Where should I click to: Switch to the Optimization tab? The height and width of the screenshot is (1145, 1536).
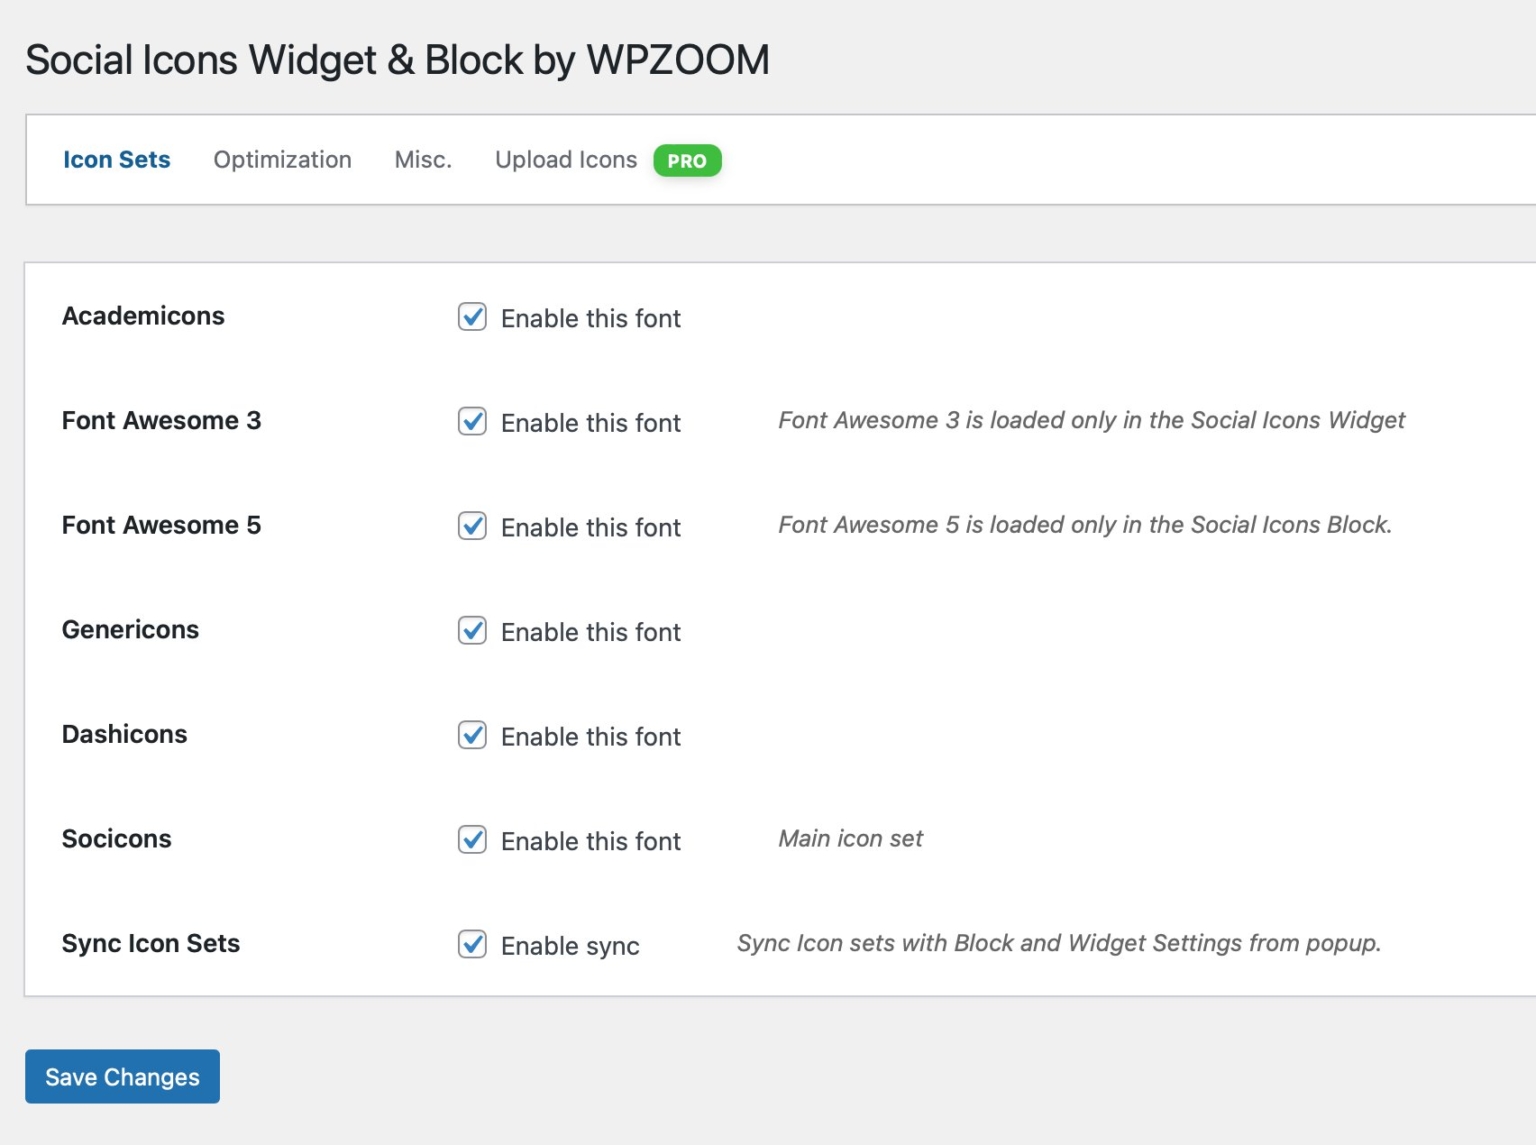pos(282,159)
